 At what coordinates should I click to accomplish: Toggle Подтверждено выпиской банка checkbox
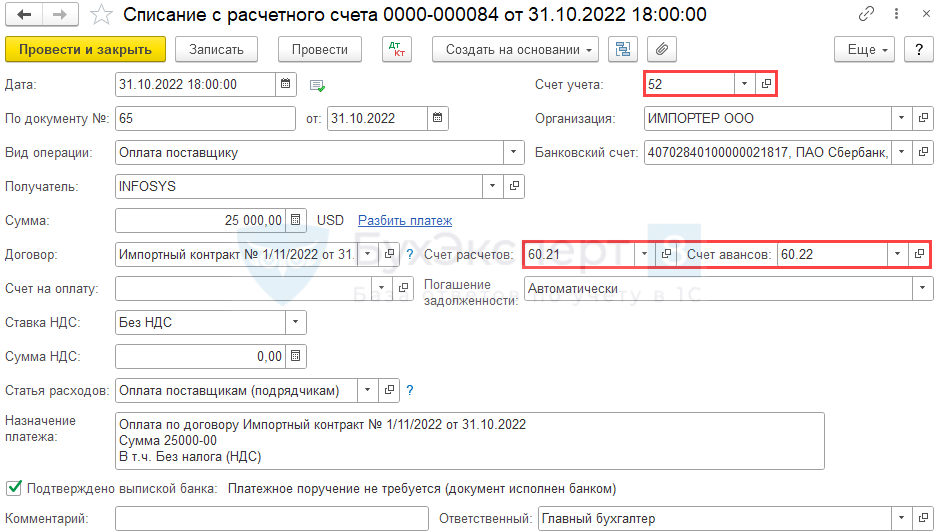pos(14,488)
